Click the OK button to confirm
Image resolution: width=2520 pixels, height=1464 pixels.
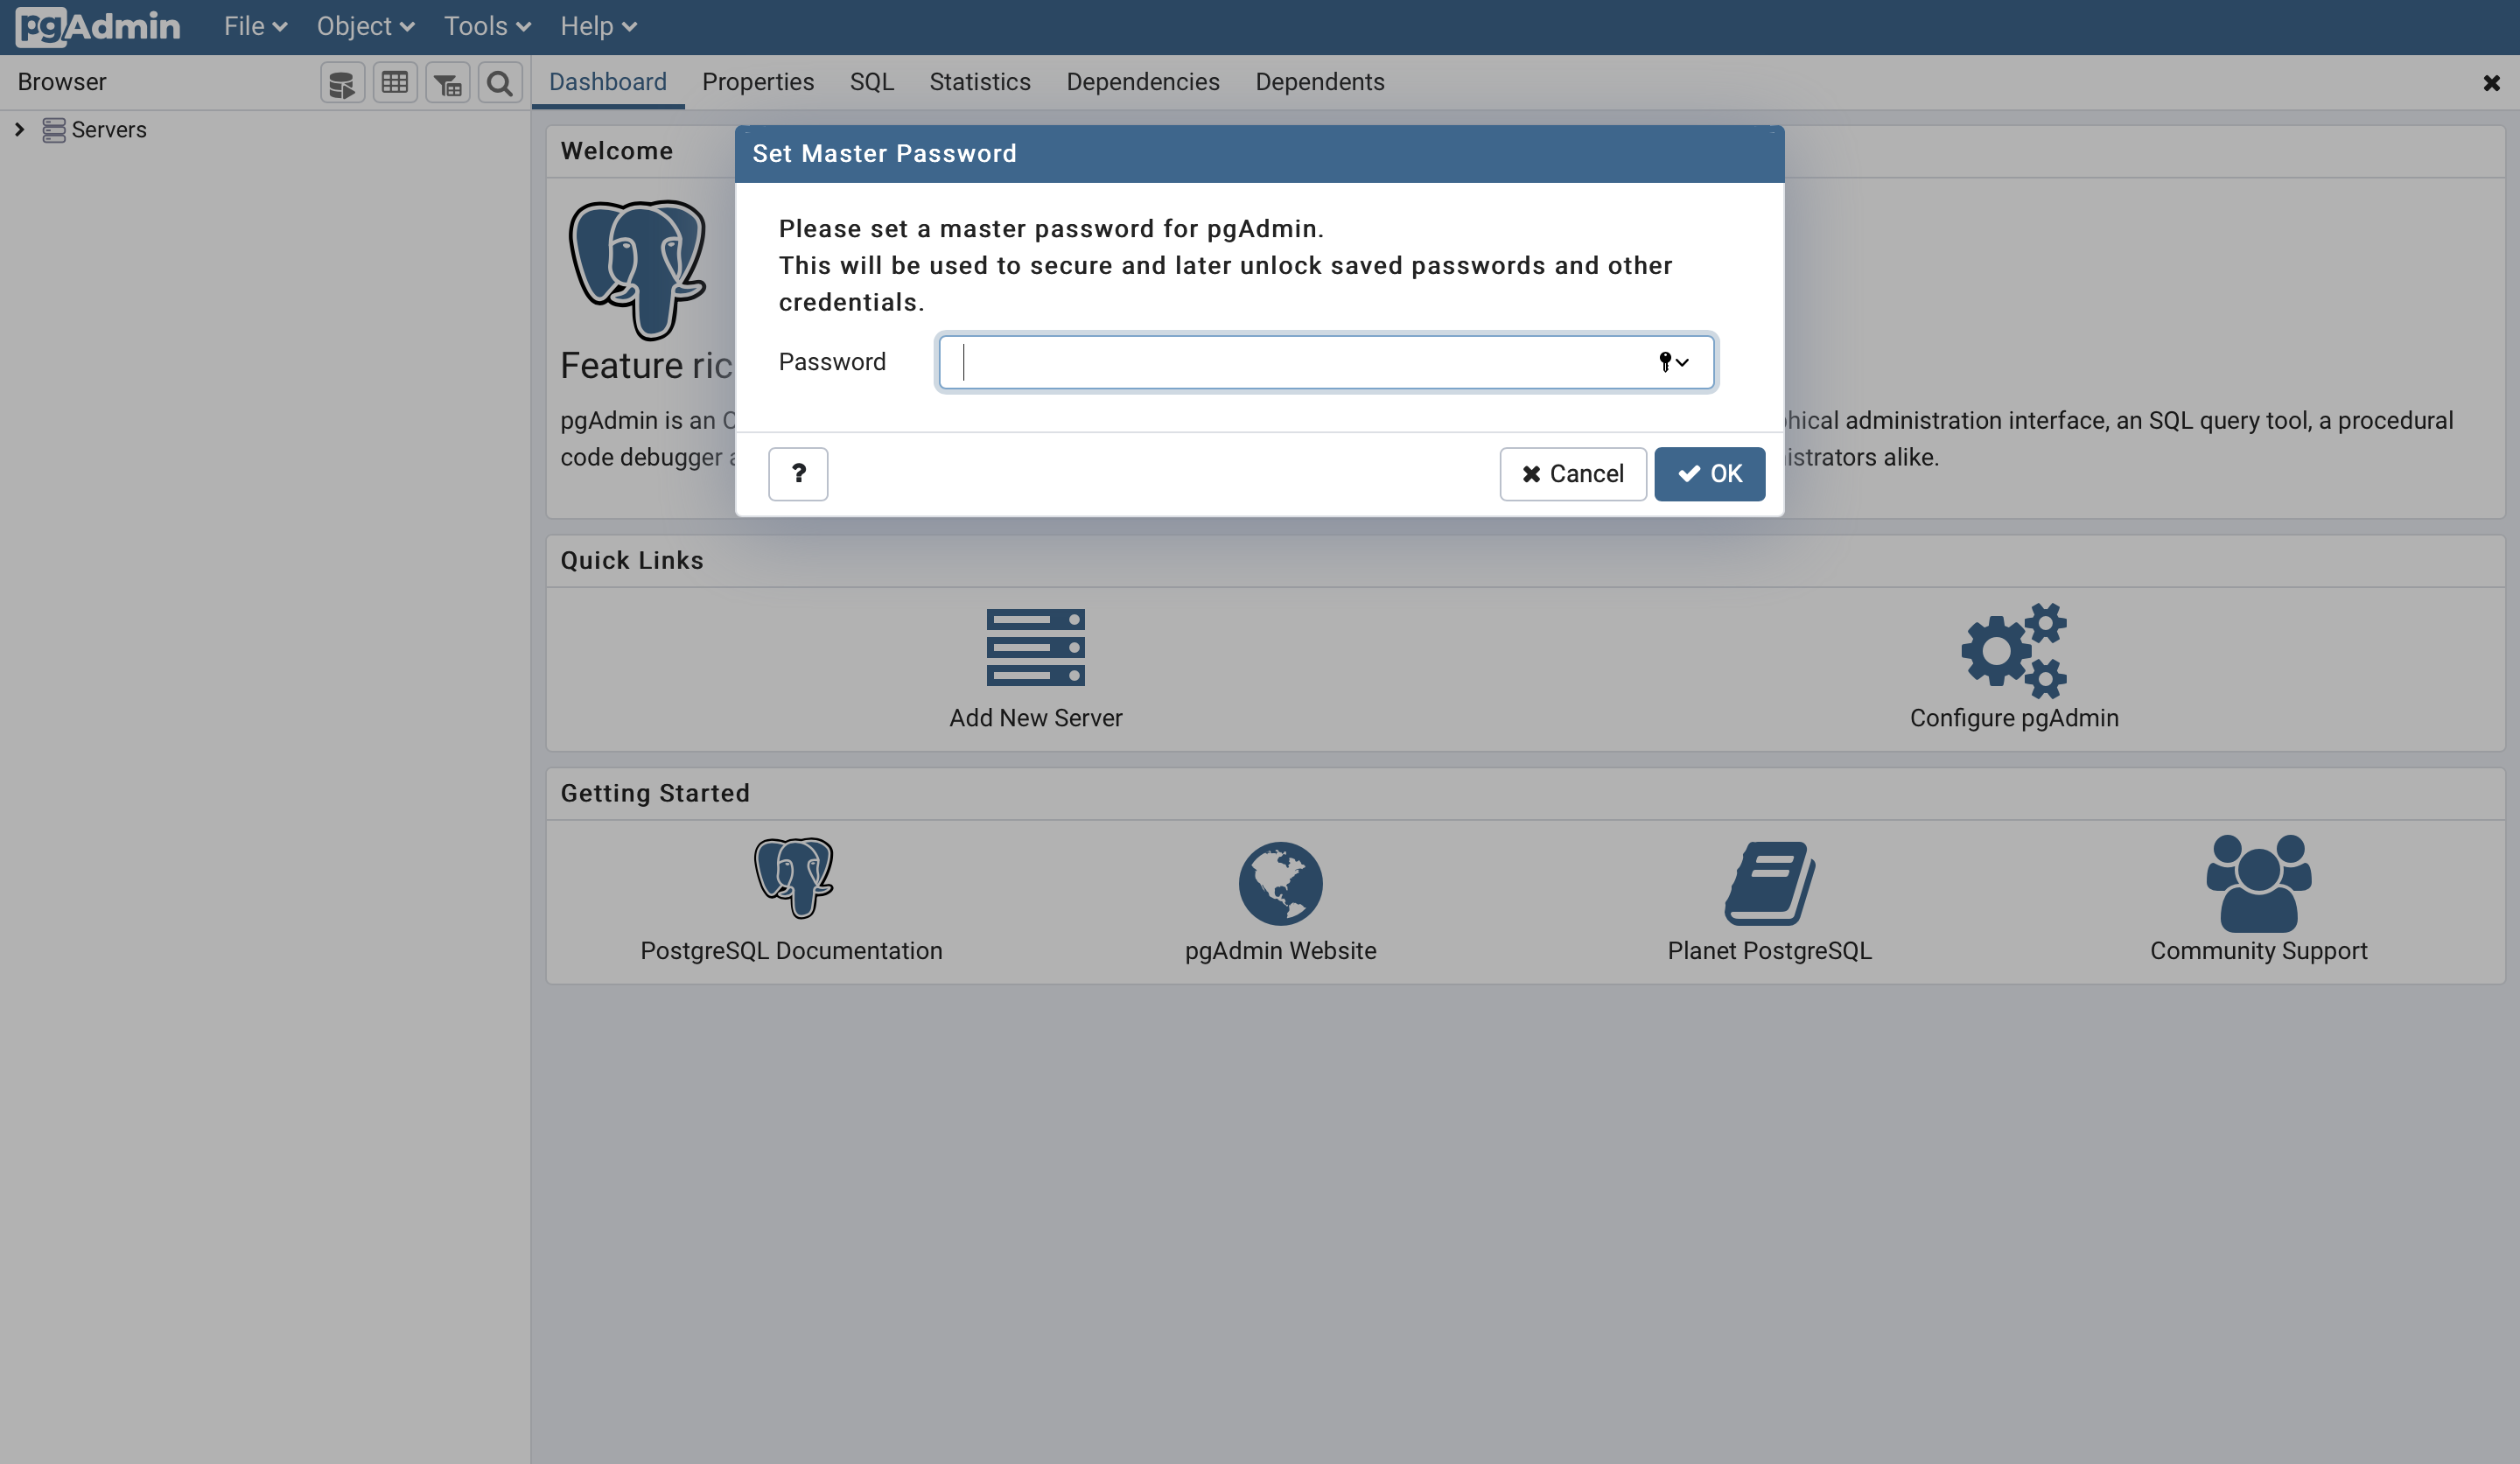point(1710,473)
